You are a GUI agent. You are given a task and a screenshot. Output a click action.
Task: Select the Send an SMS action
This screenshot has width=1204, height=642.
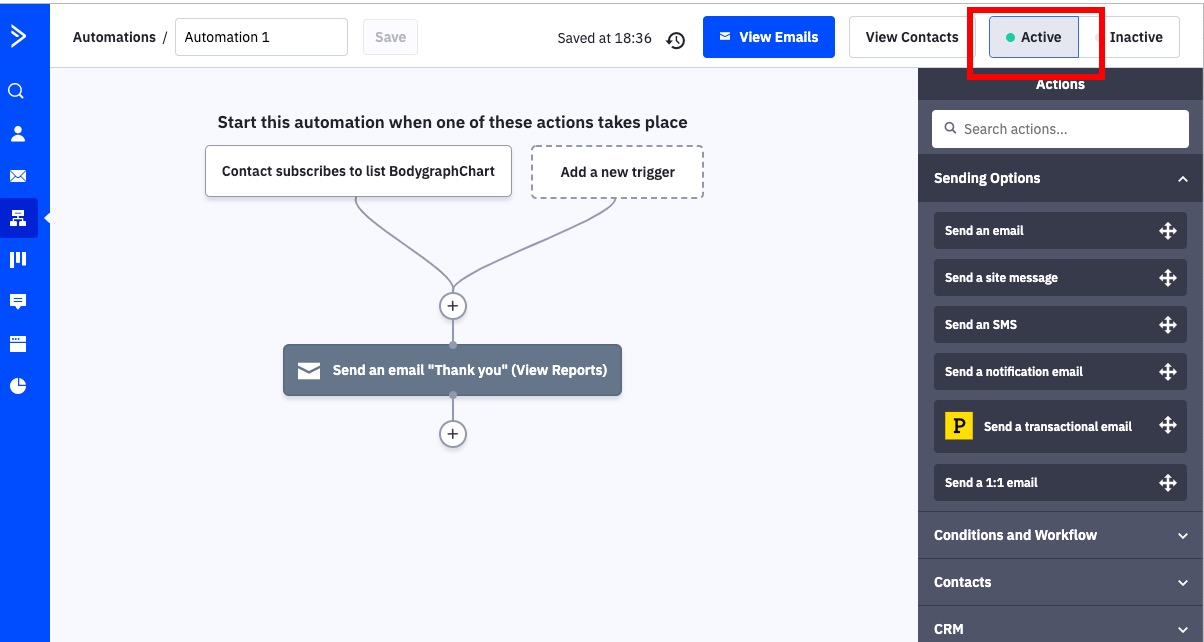pyautogui.click(x=1060, y=325)
